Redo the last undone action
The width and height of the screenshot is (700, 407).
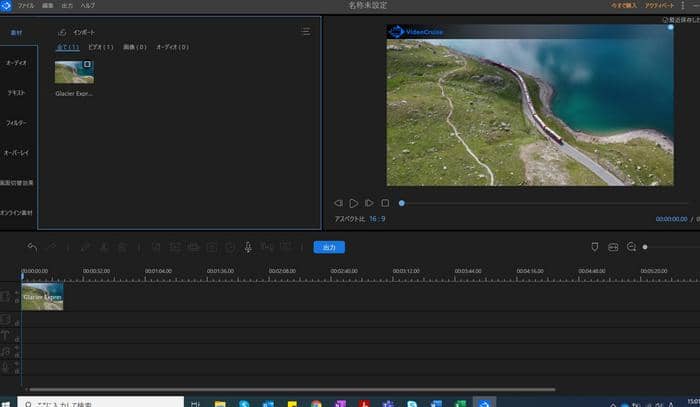(52, 247)
